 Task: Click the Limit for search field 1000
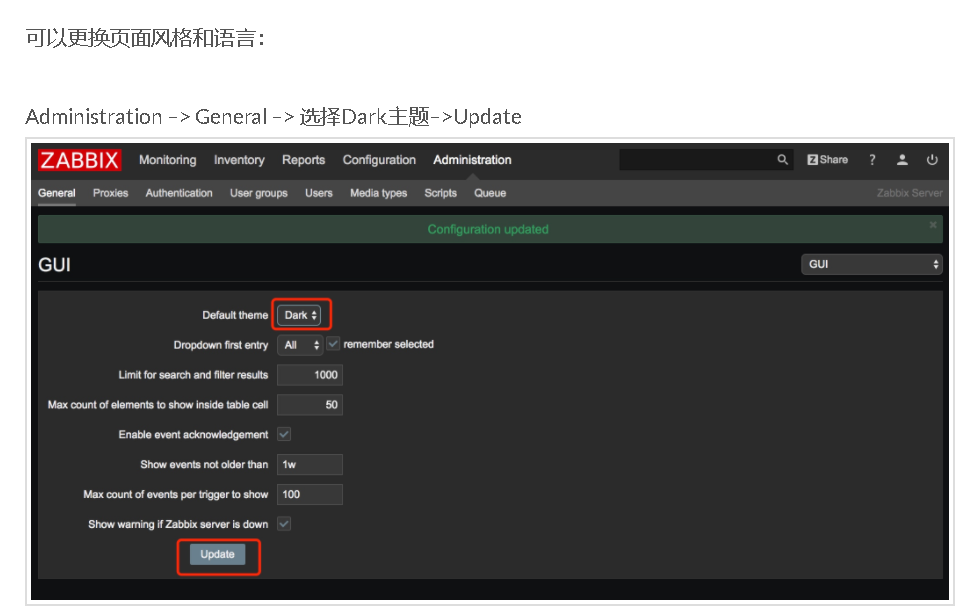click(310, 375)
